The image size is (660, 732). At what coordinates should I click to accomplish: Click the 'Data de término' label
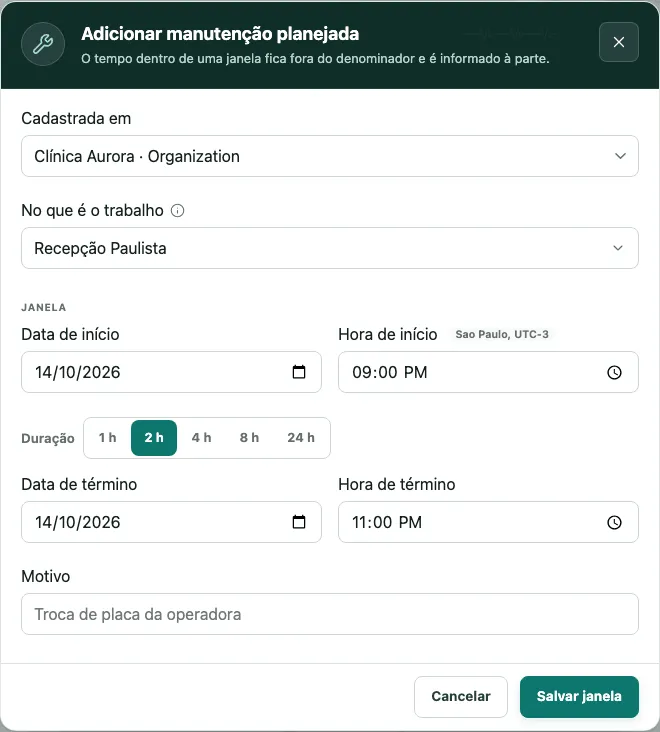click(x=79, y=484)
